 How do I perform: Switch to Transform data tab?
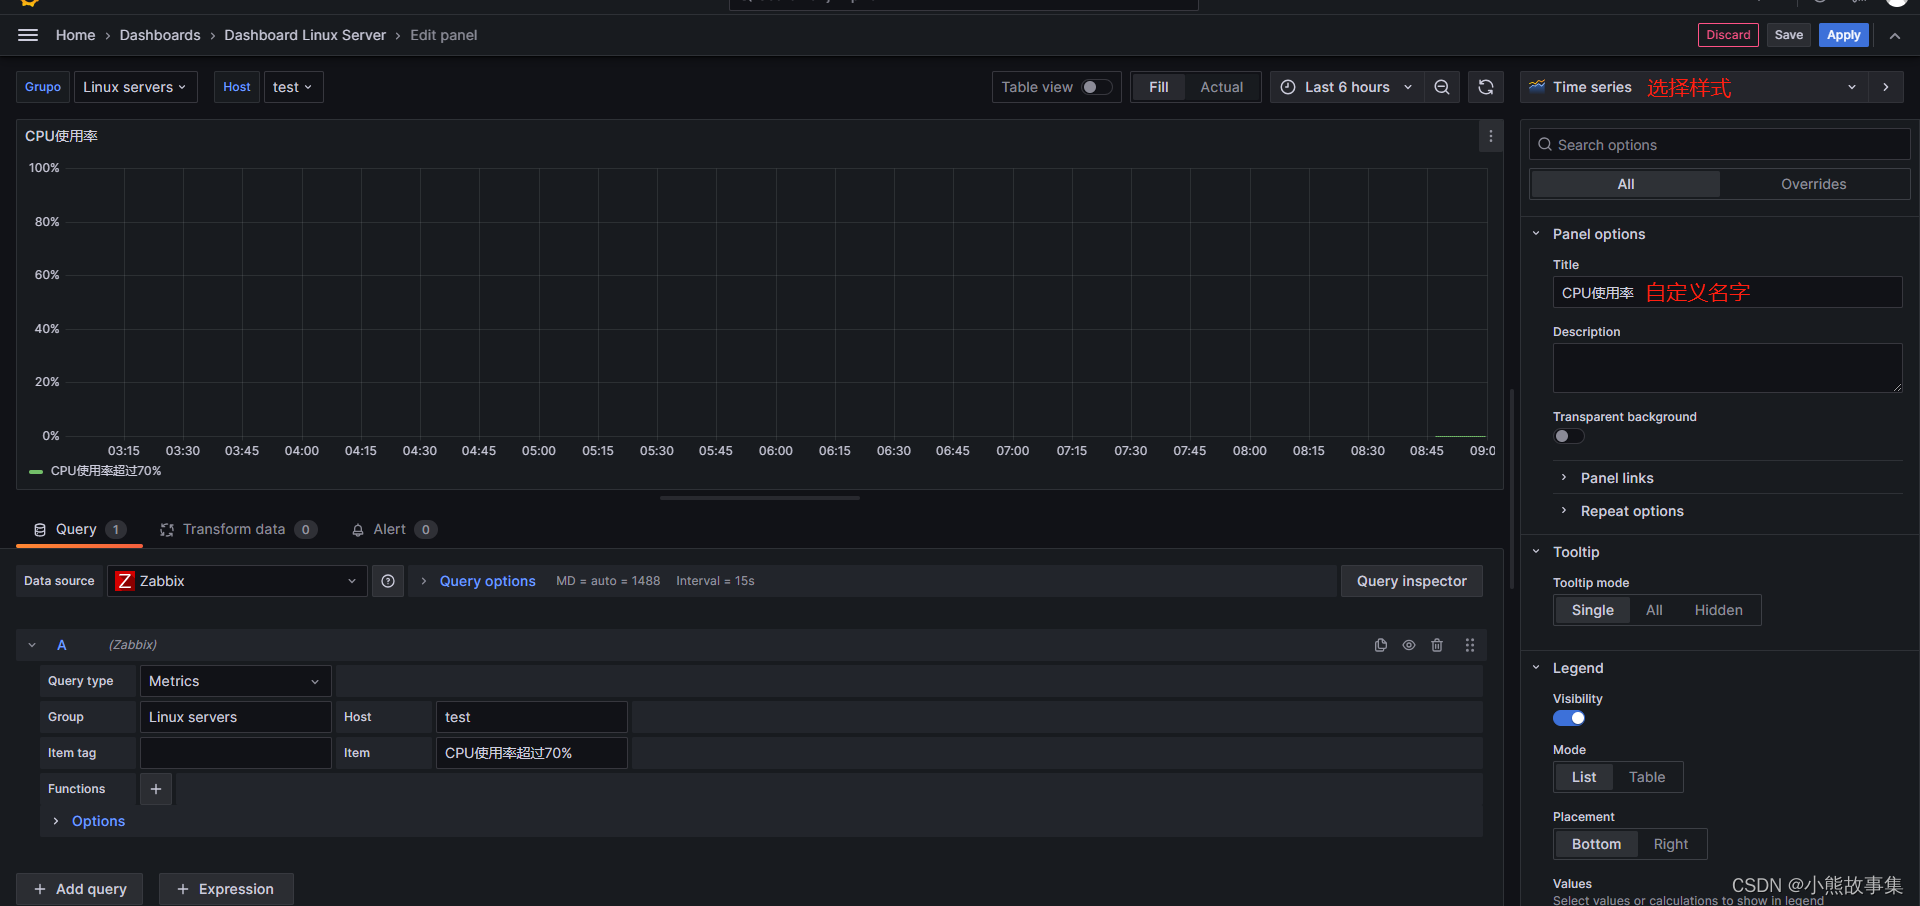(x=238, y=529)
